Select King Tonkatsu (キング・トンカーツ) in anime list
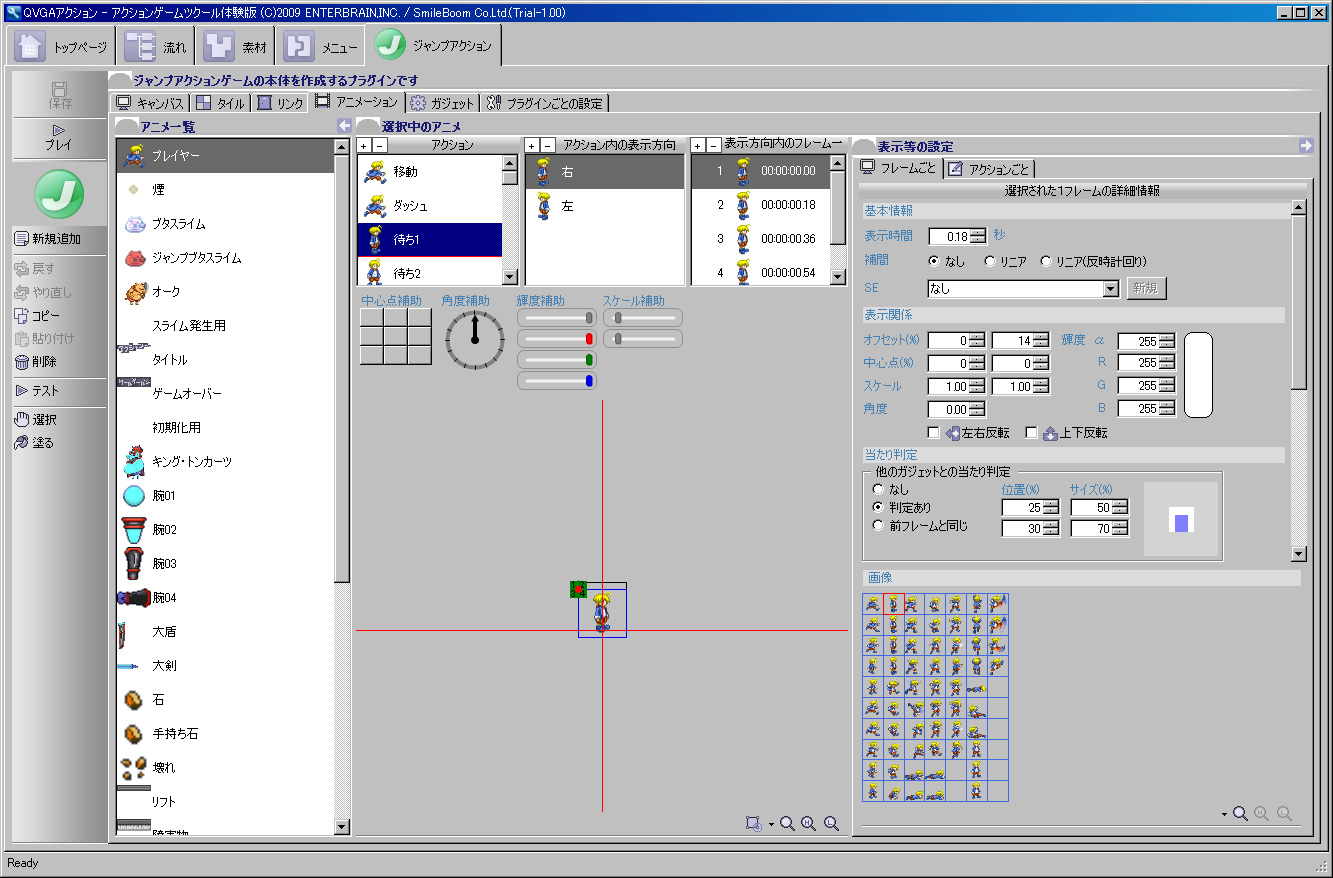Screen dimensions: 1333x878 coord(191,462)
